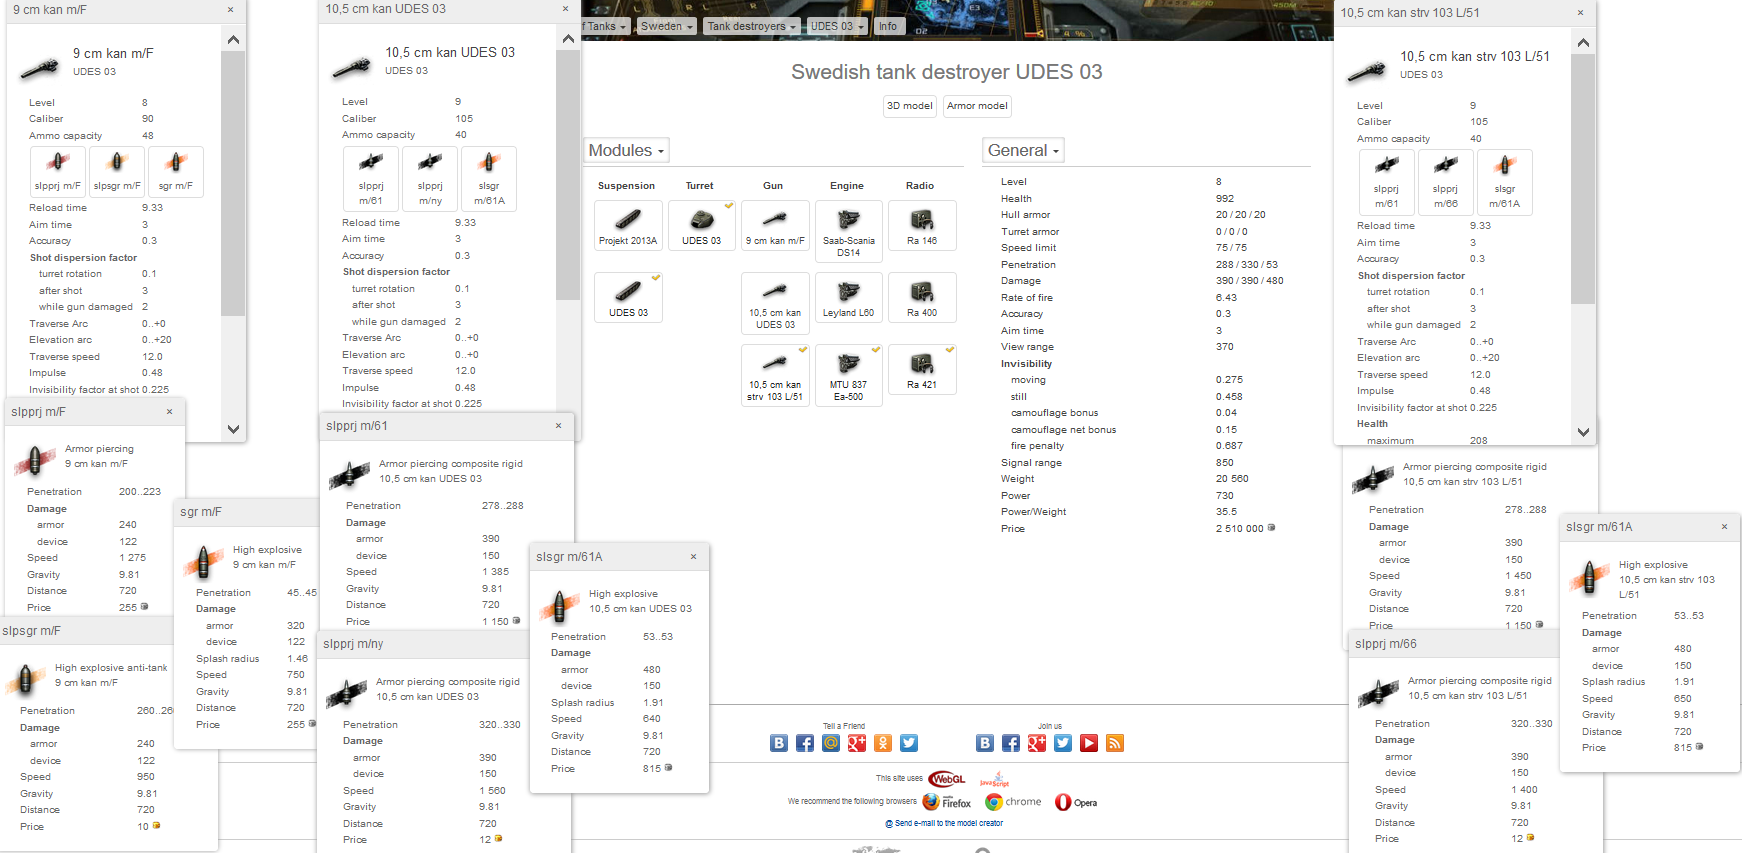Open the Sweden nation dropdown
1742x853 pixels.
click(666, 27)
